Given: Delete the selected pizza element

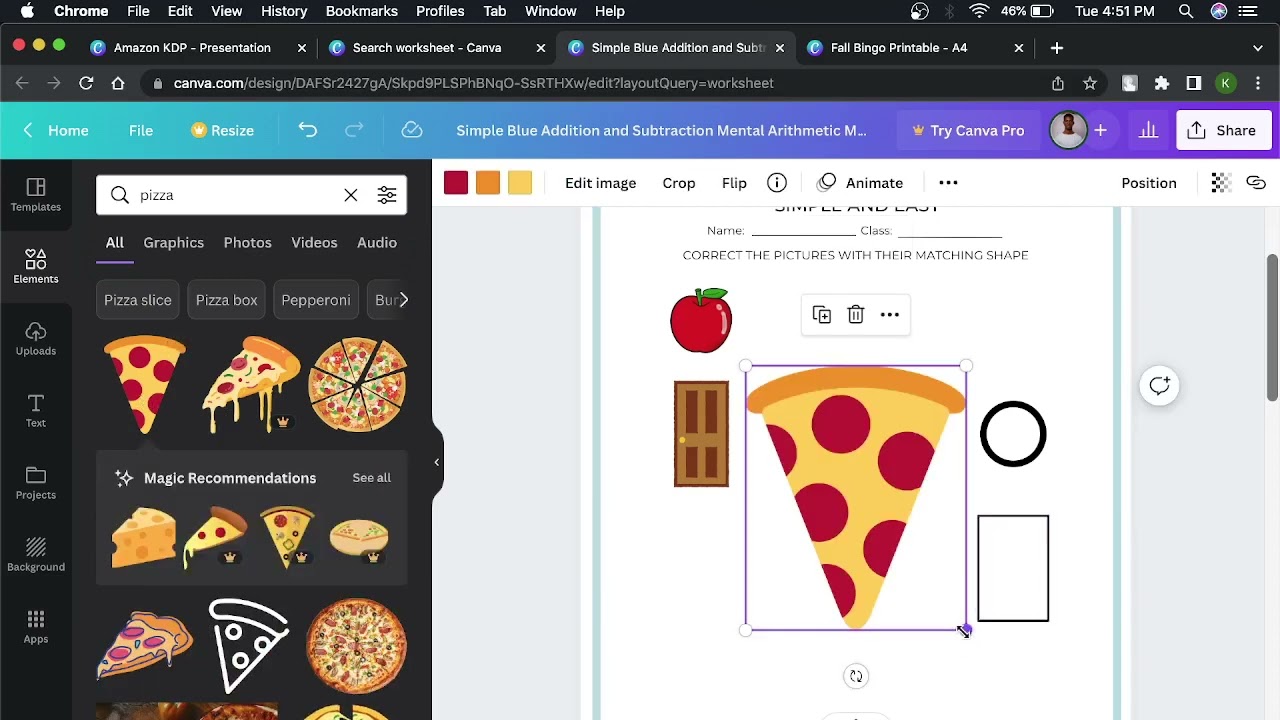Looking at the screenshot, I should tap(856, 315).
